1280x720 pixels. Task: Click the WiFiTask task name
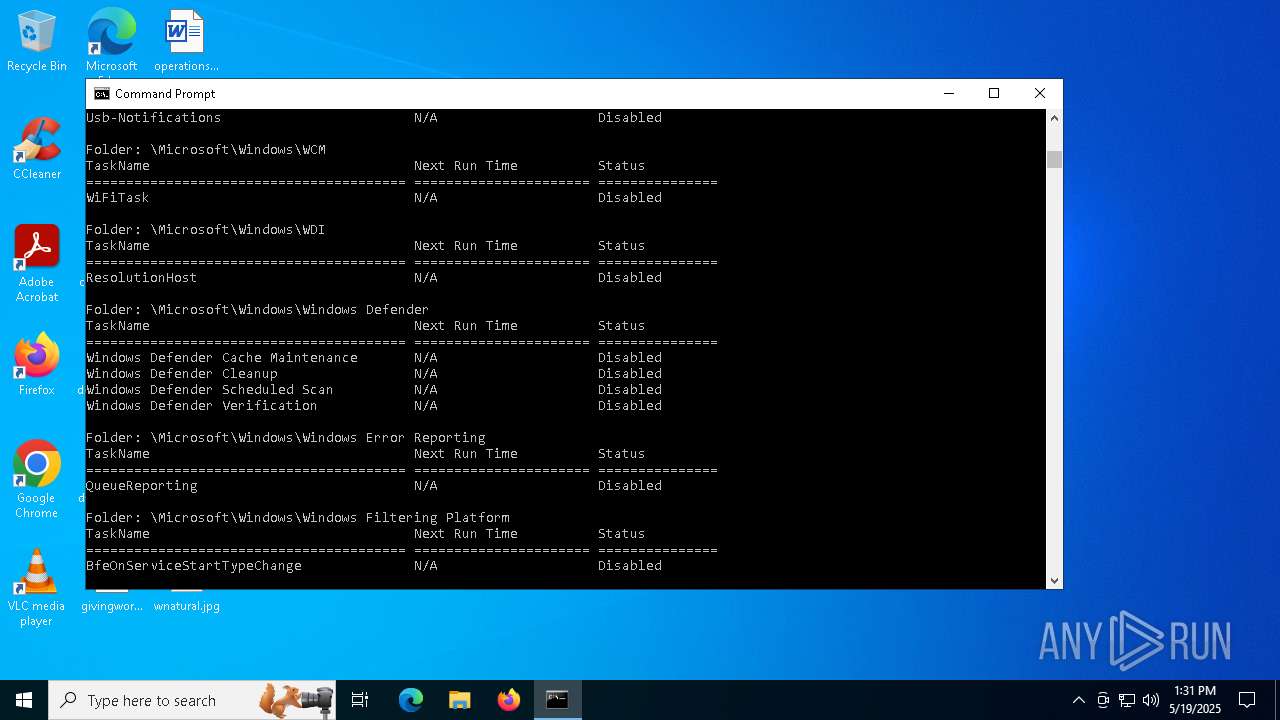(117, 198)
